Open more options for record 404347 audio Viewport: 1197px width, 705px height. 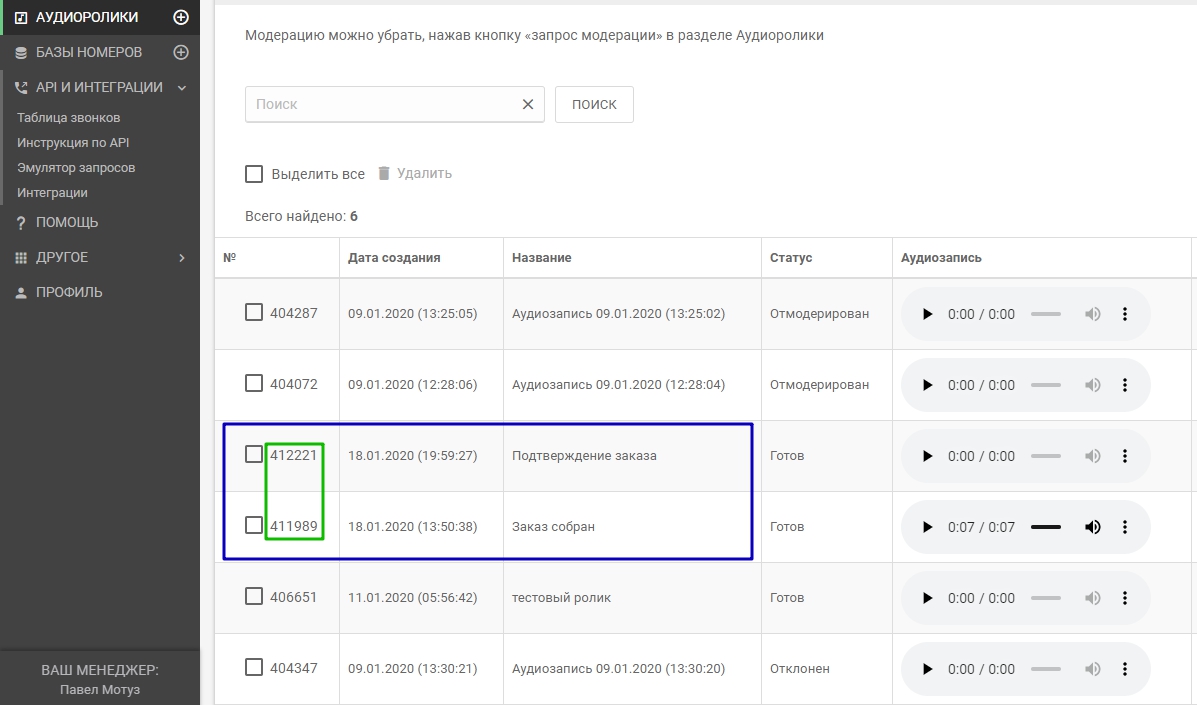1125,669
